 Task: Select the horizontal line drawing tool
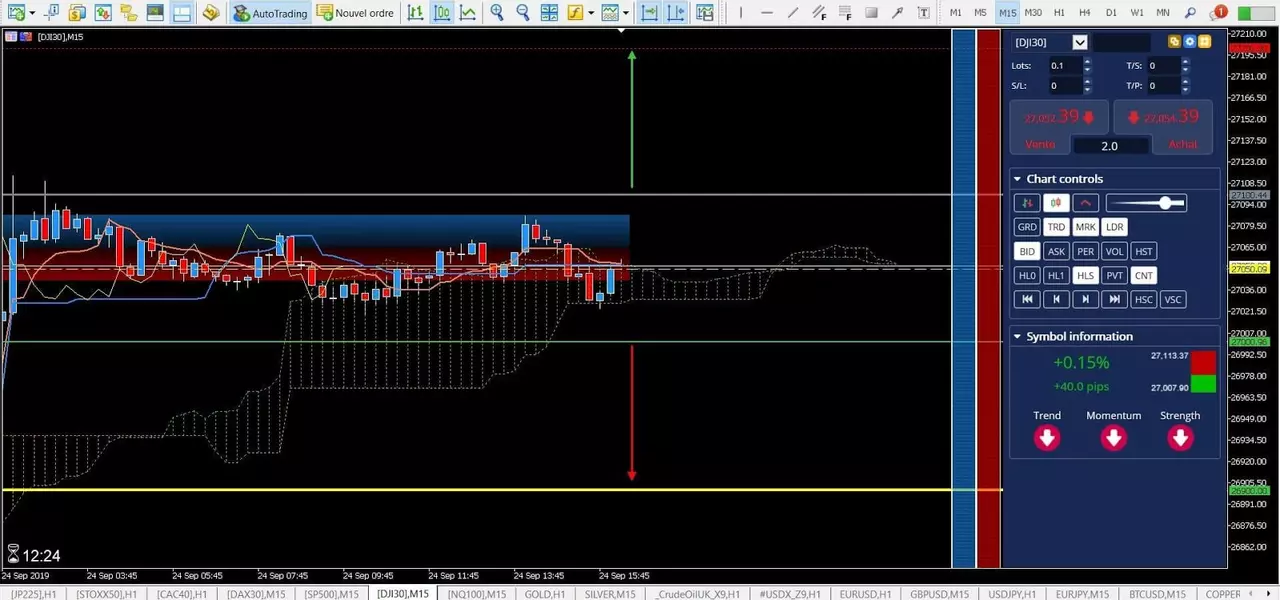[767, 13]
